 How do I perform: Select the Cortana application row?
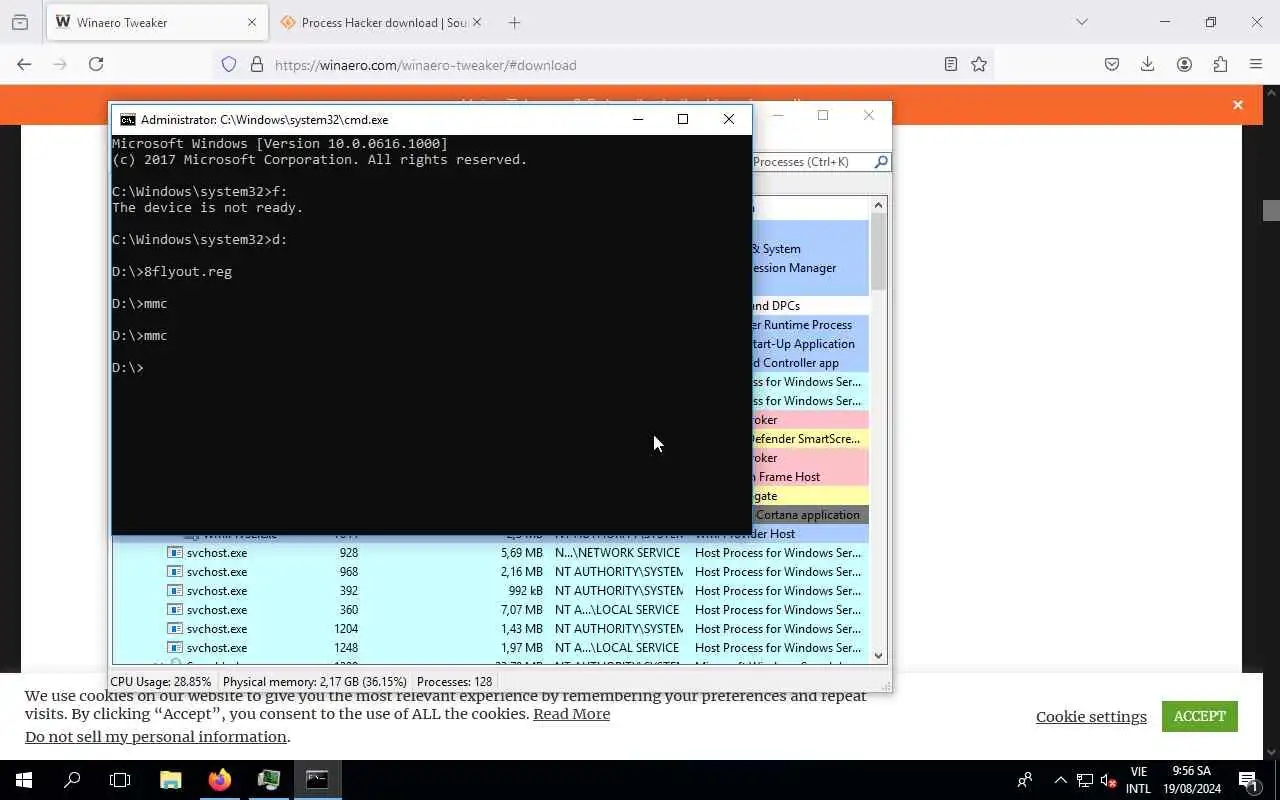point(810,514)
